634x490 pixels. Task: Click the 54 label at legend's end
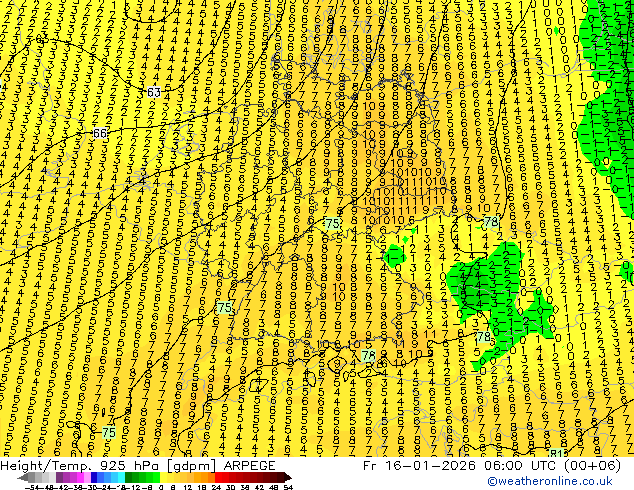[x=287, y=487]
